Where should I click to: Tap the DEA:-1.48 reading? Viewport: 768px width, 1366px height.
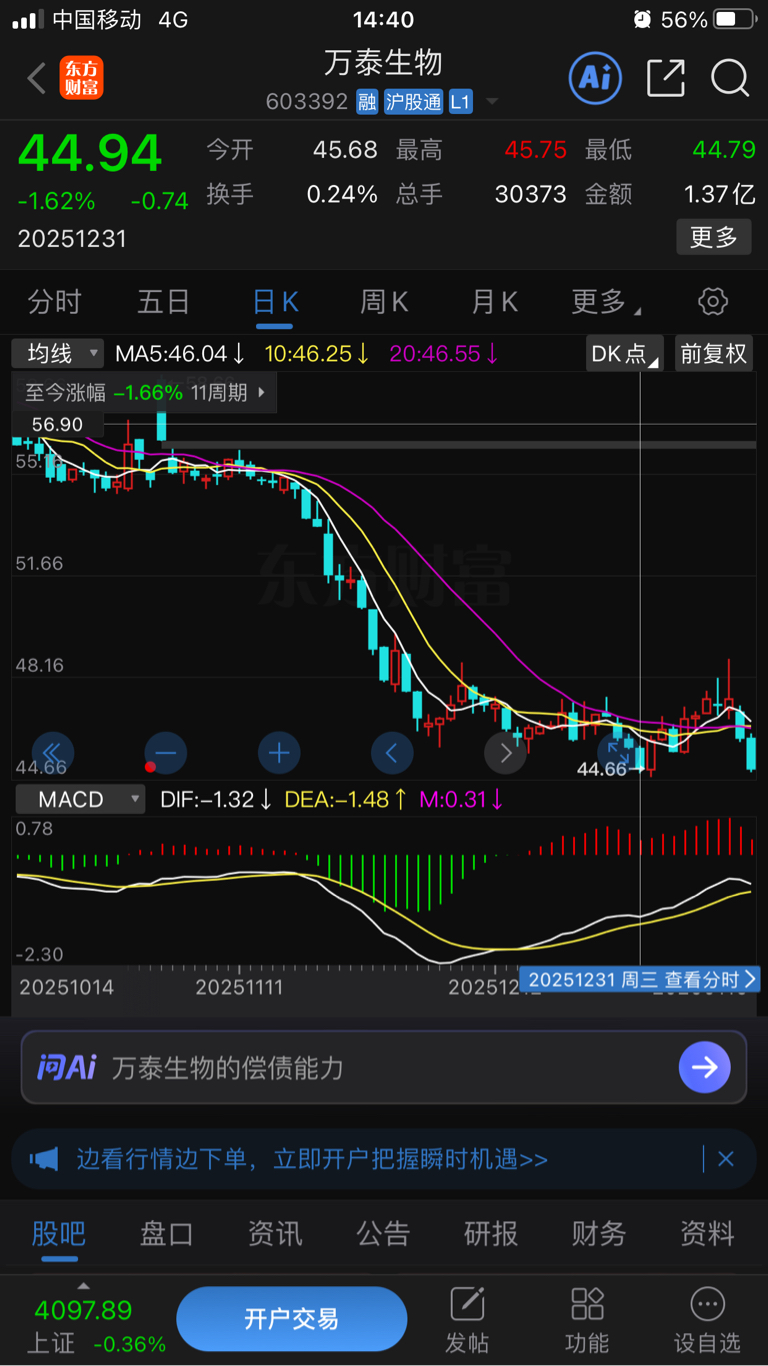point(346,799)
